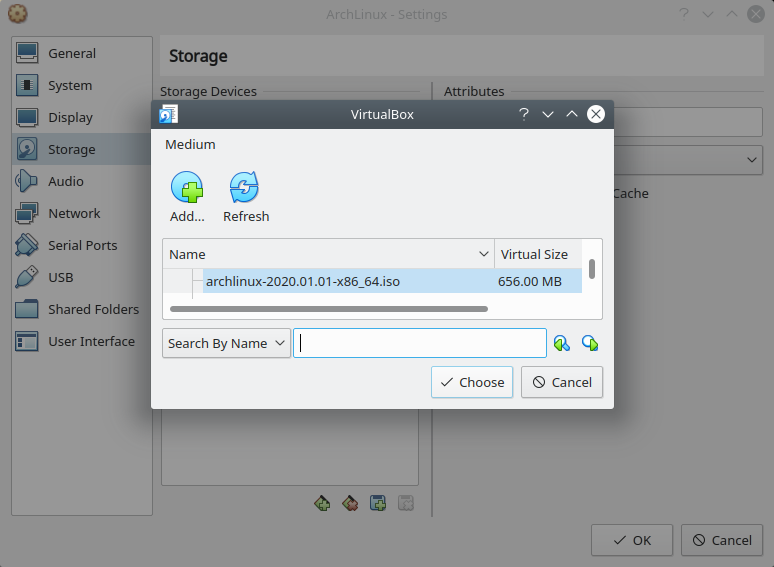Open System settings category
Image resolution: width=774 pixels, height=567 pixels.
click(x=82, y=85)
